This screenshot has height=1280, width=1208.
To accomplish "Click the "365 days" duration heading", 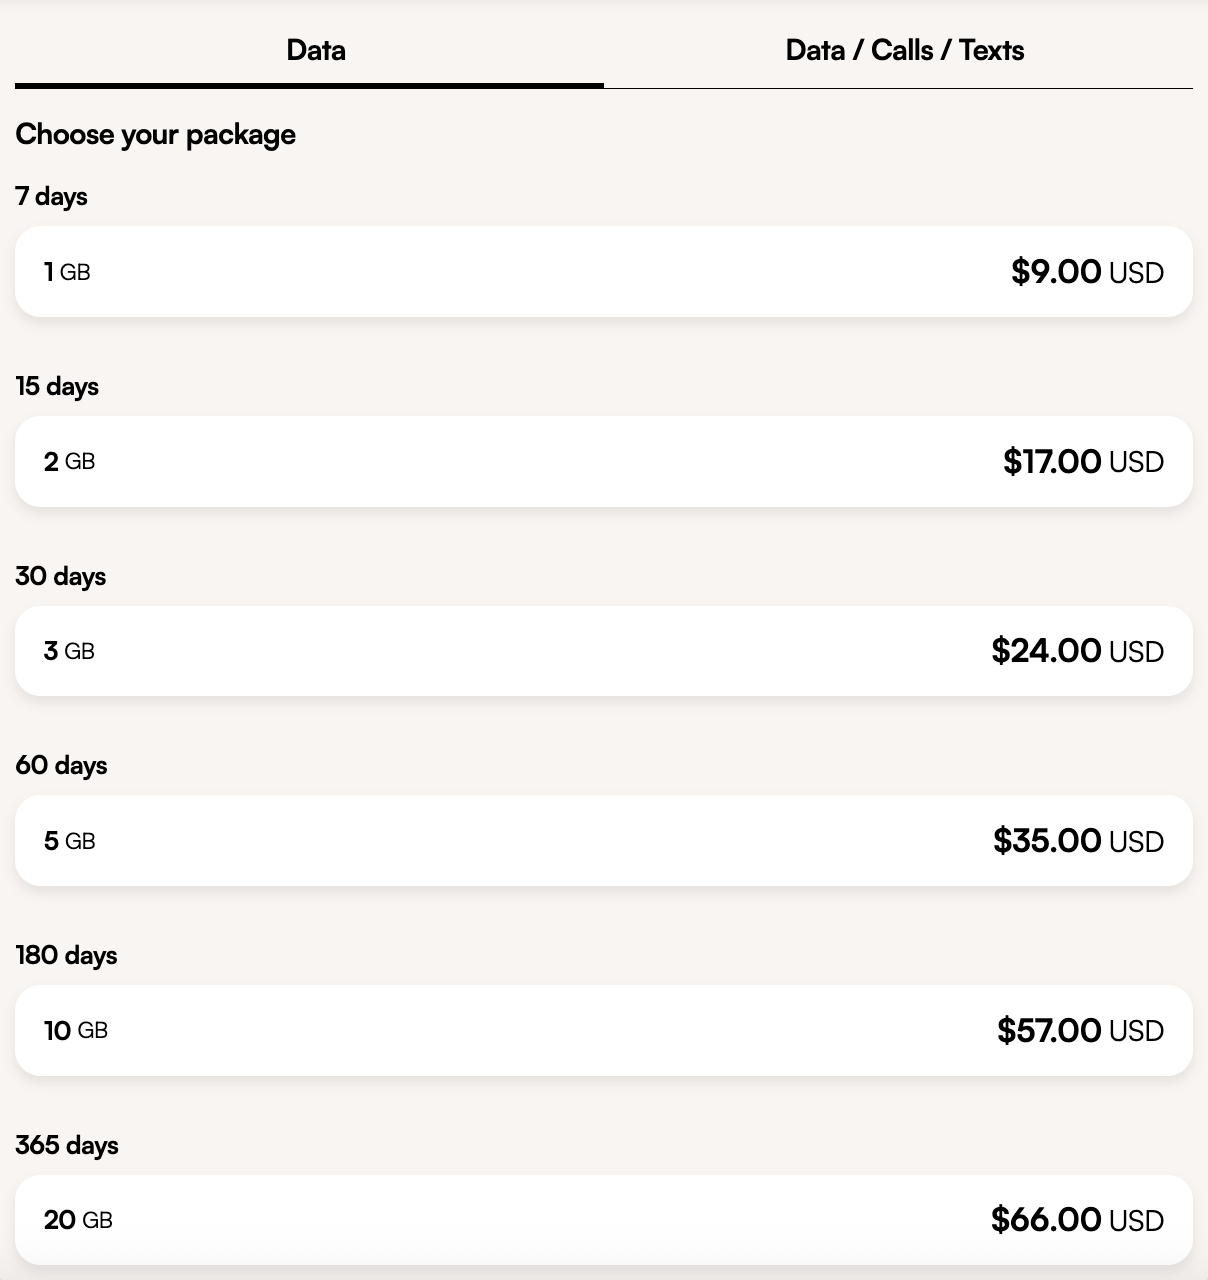I will click(x=66, y=1145).
